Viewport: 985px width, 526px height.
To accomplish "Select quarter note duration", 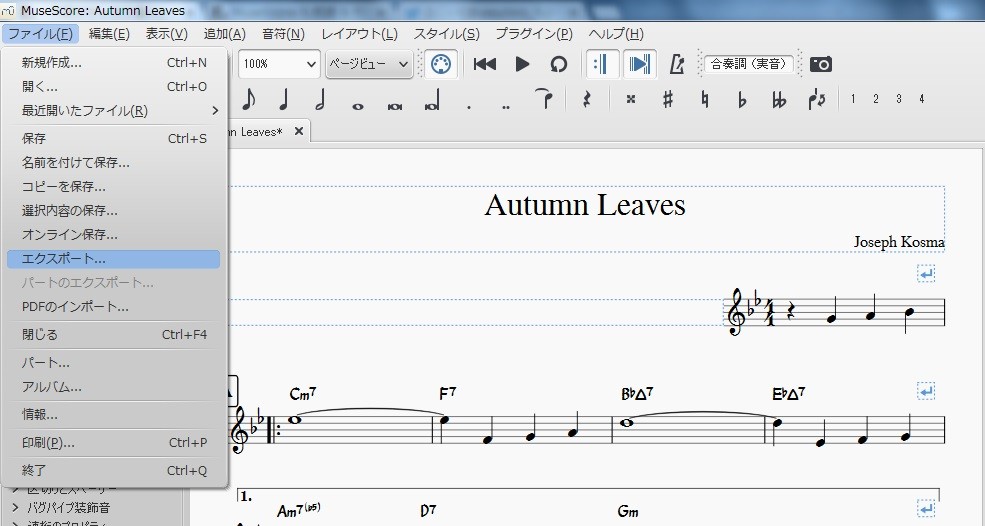I will click(283, 99).
